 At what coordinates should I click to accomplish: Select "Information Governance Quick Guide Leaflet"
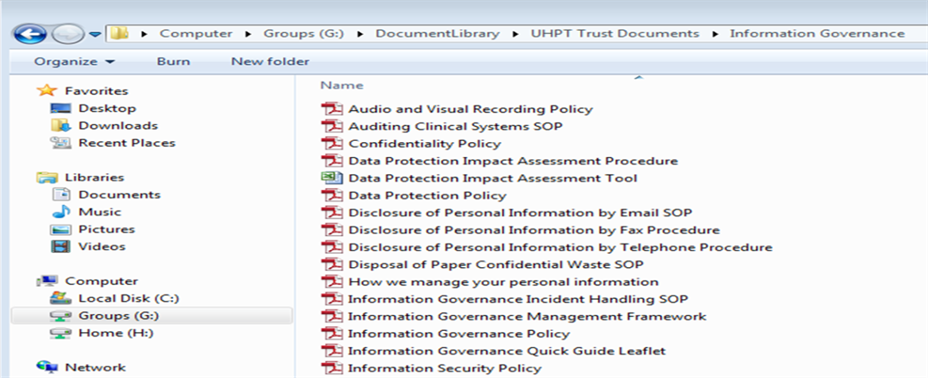(x=507, y=350)
